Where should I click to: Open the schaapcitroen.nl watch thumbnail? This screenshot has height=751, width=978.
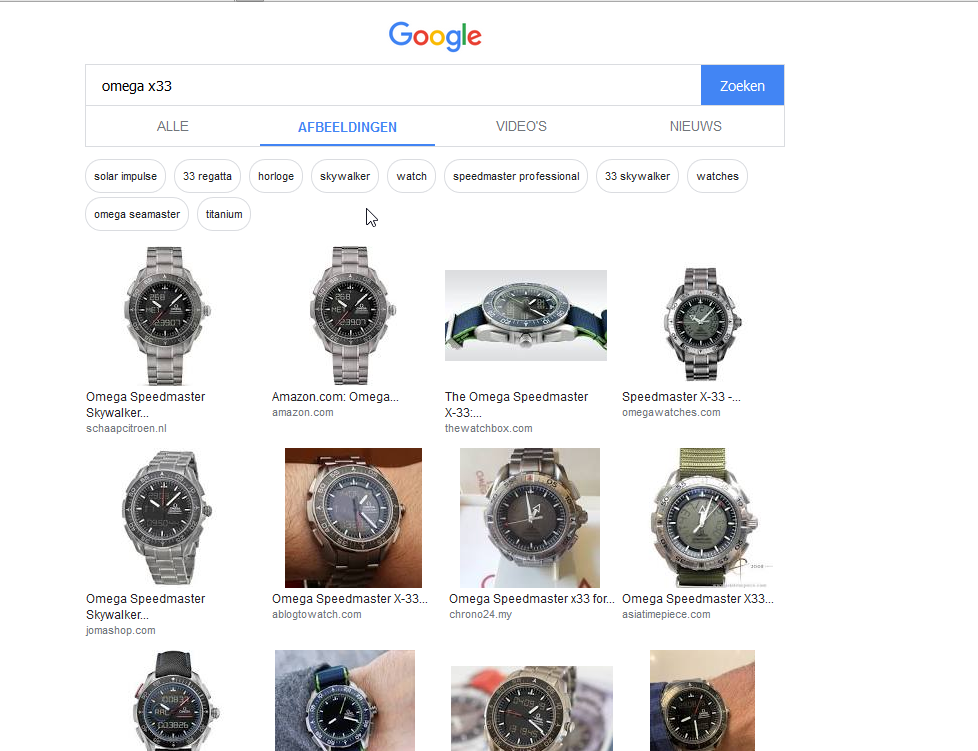click(x=166, y=315)
